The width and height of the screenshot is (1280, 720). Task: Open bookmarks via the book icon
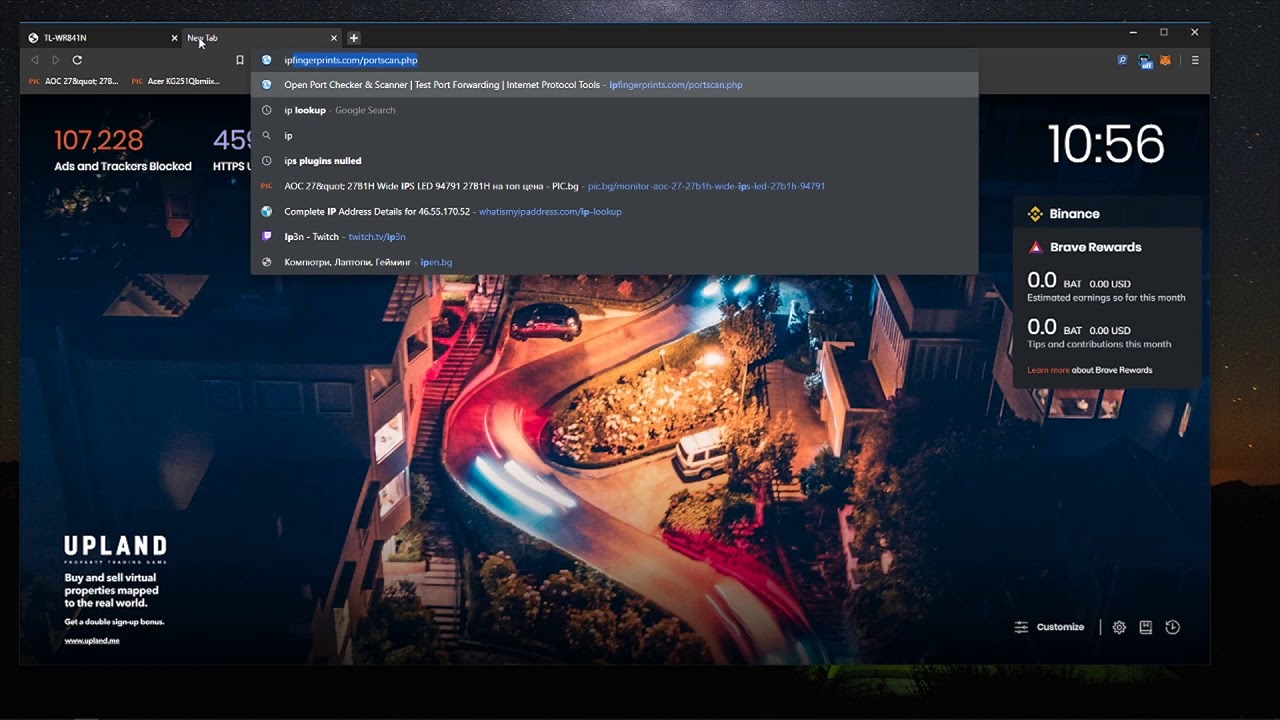point(1146,627)
